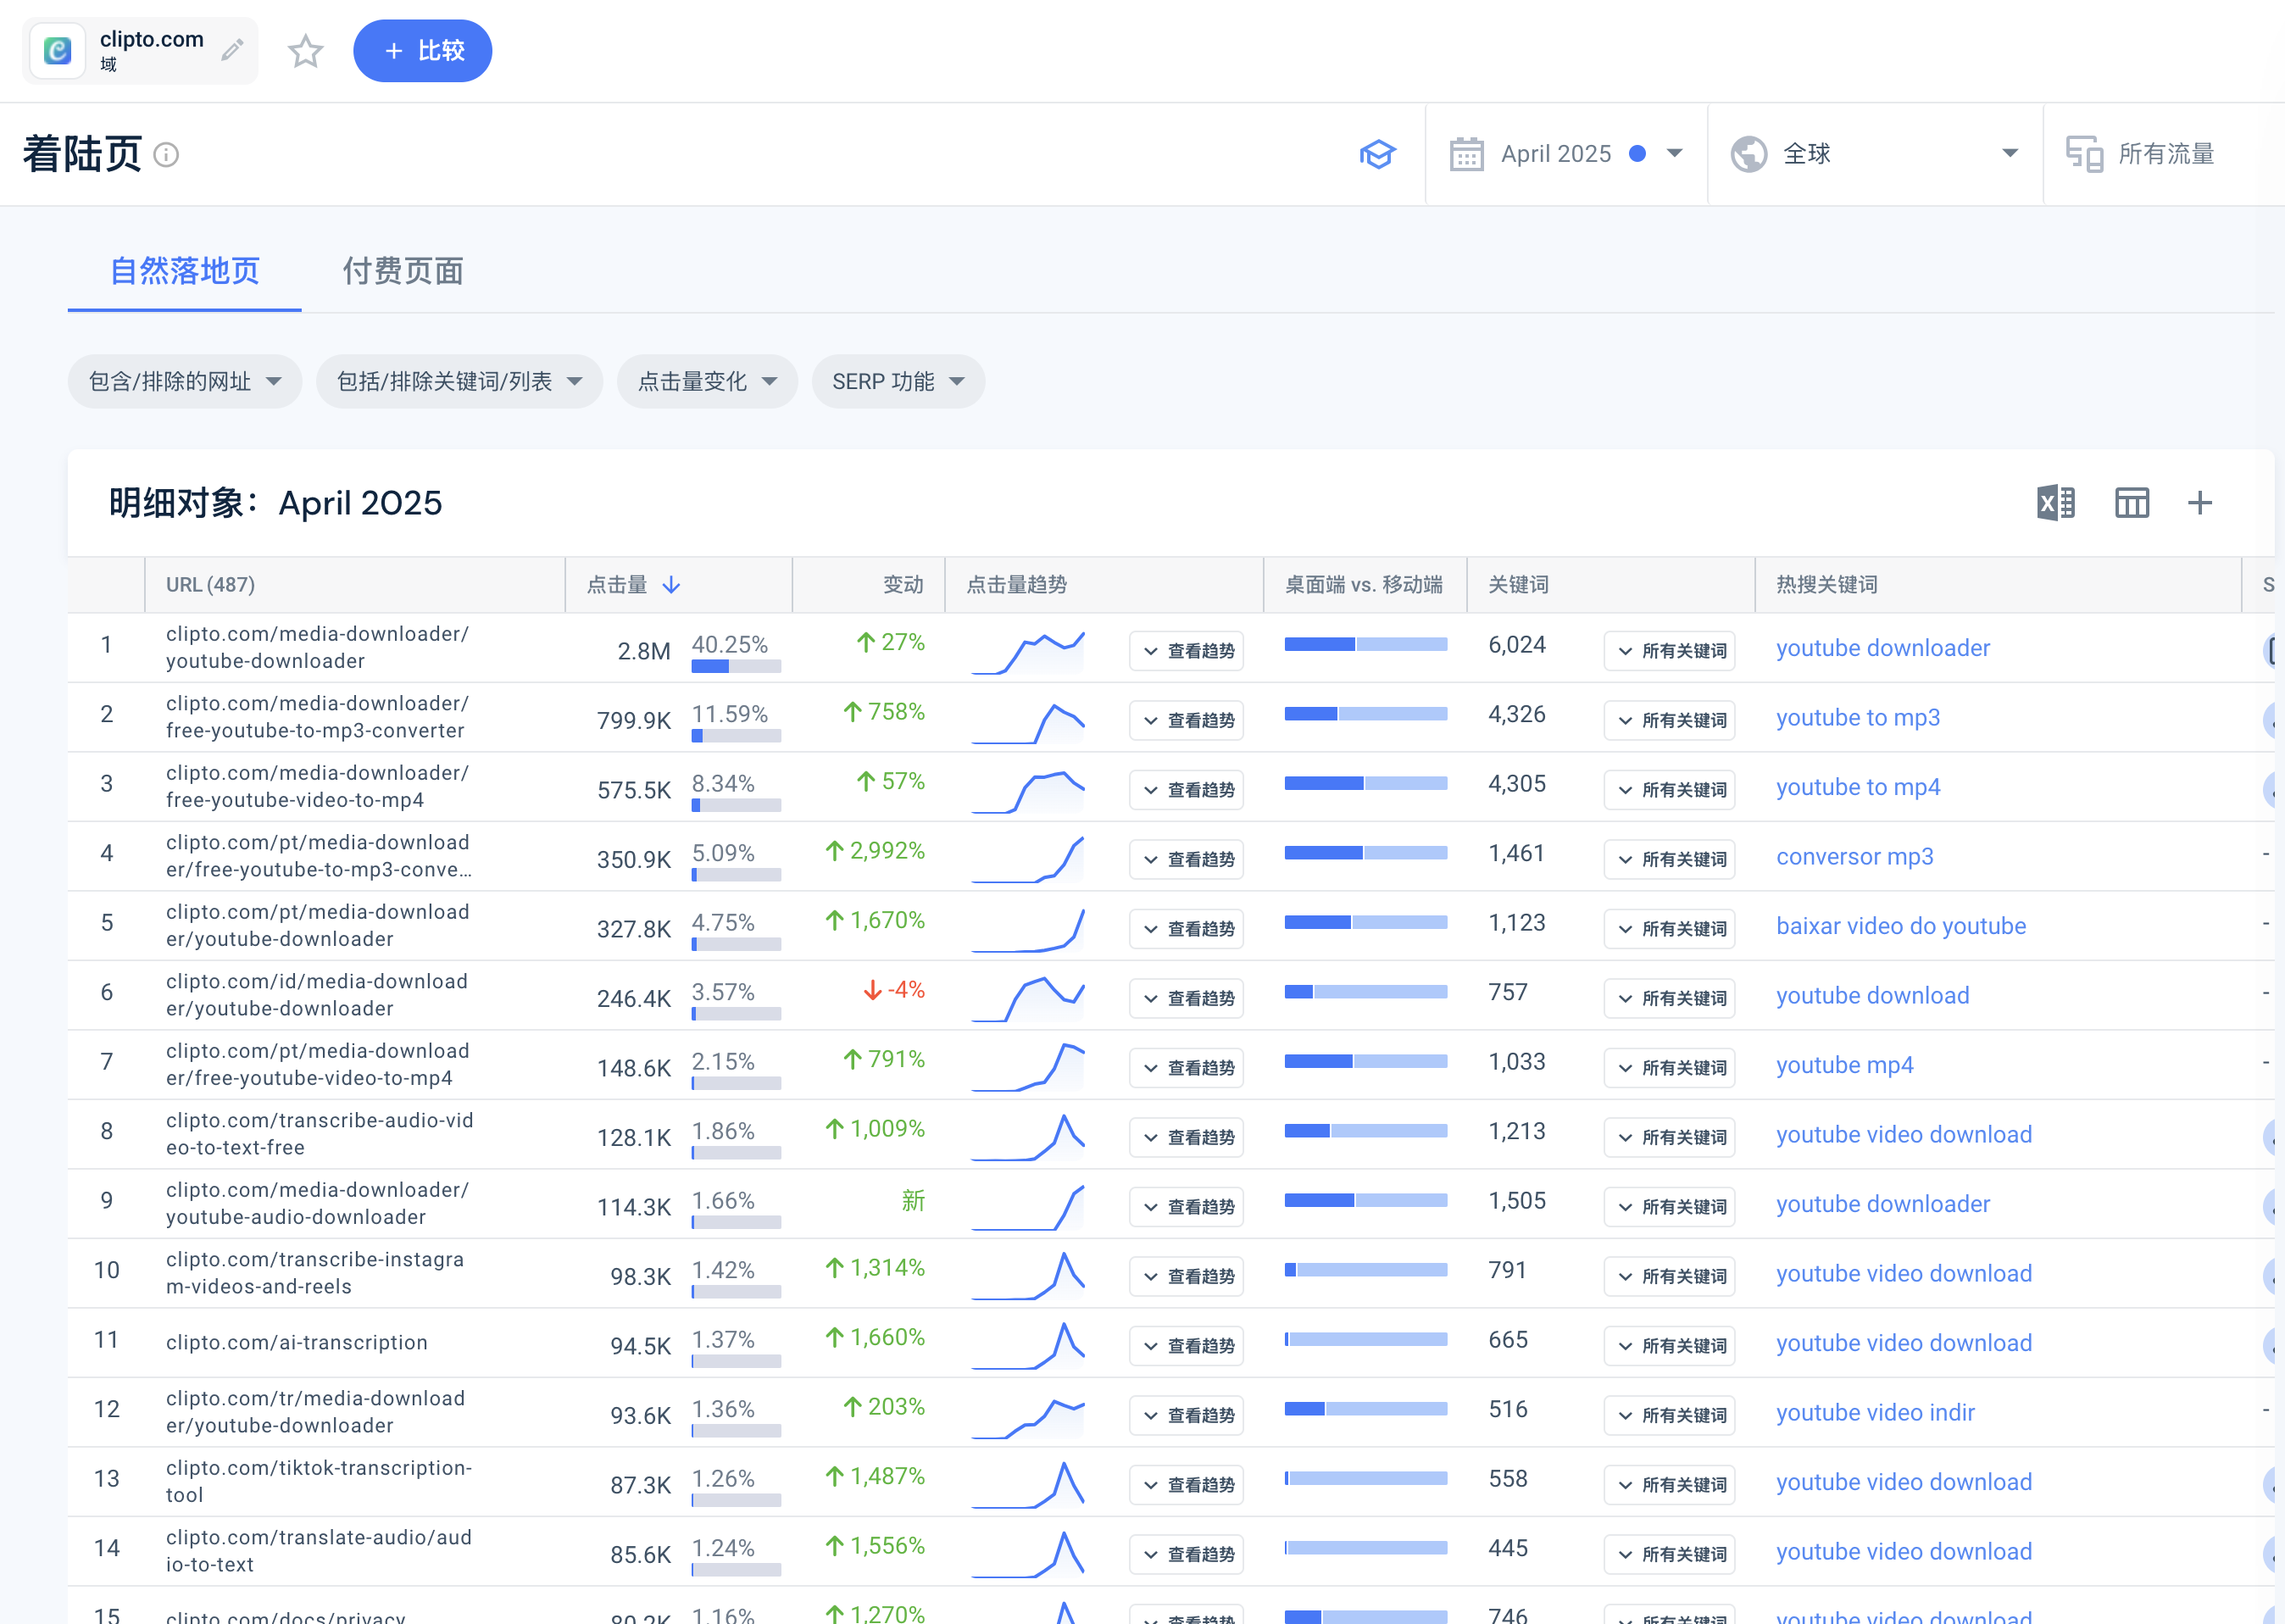Open the 包含/排除的网址 filter

coord(185,381)
